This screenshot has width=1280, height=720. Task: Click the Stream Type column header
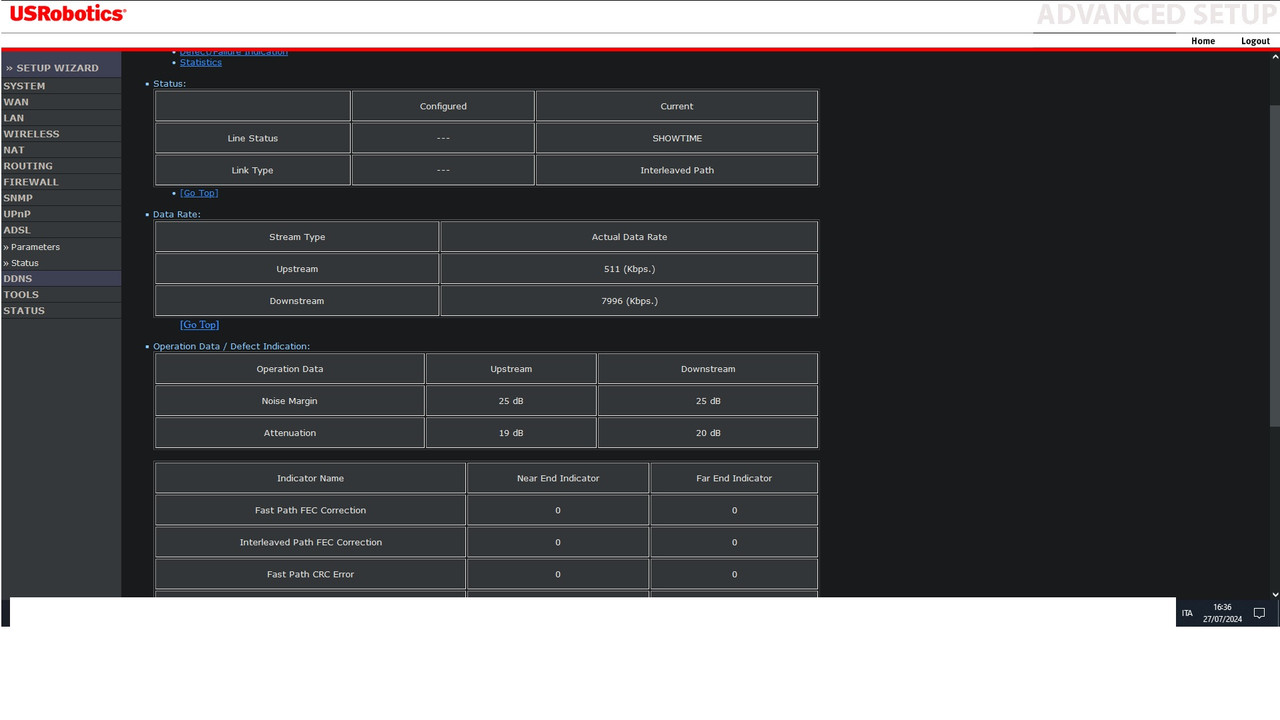(x=297, y=237)
